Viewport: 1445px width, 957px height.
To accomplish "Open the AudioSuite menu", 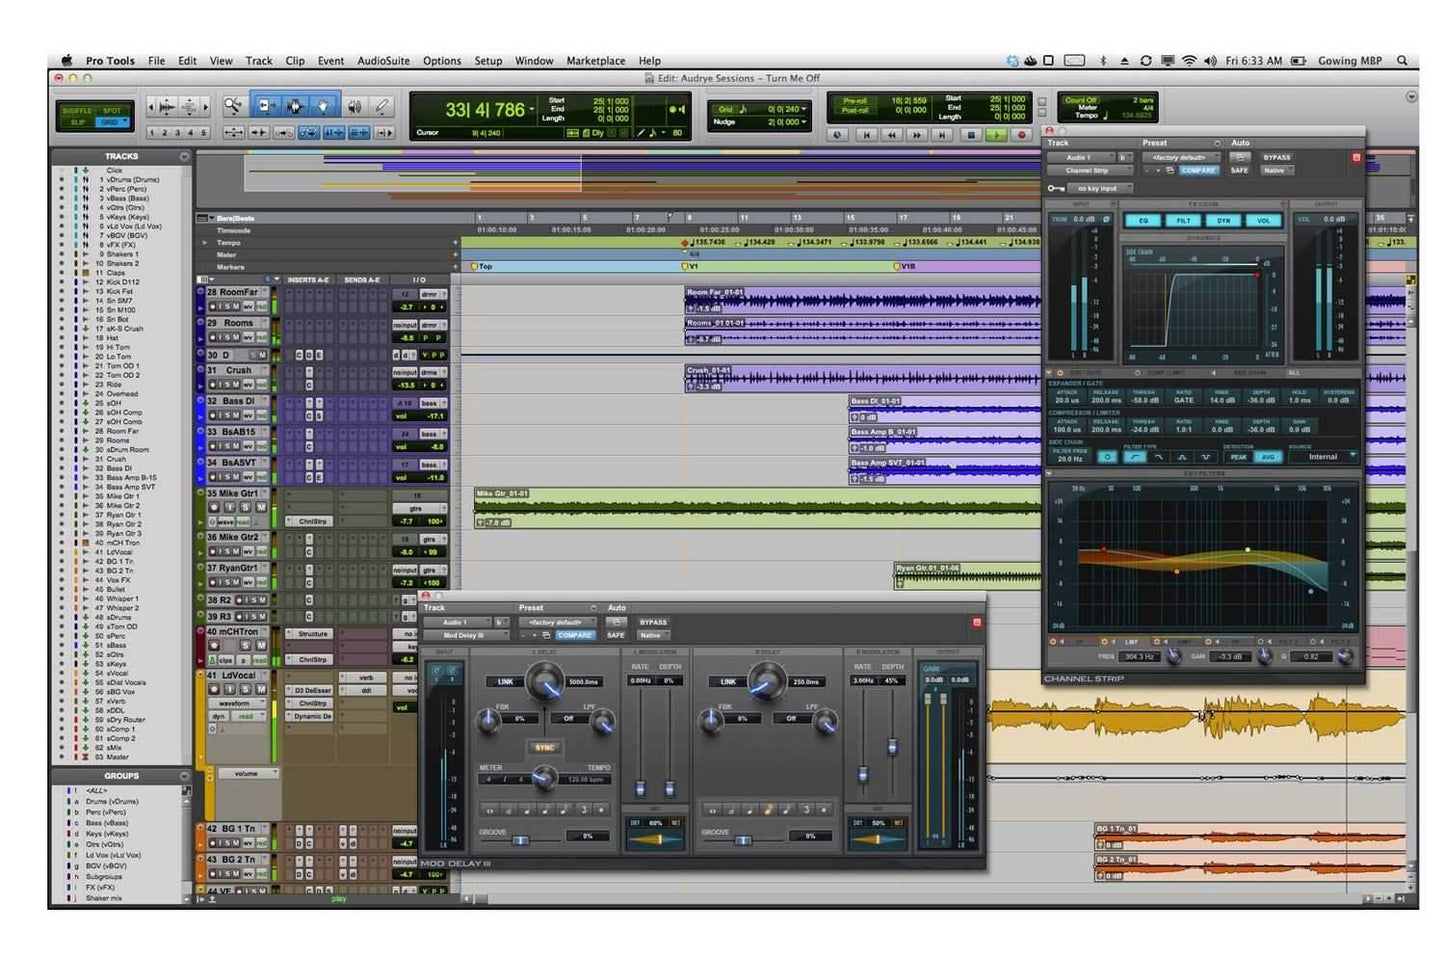I will coord(382,60).
